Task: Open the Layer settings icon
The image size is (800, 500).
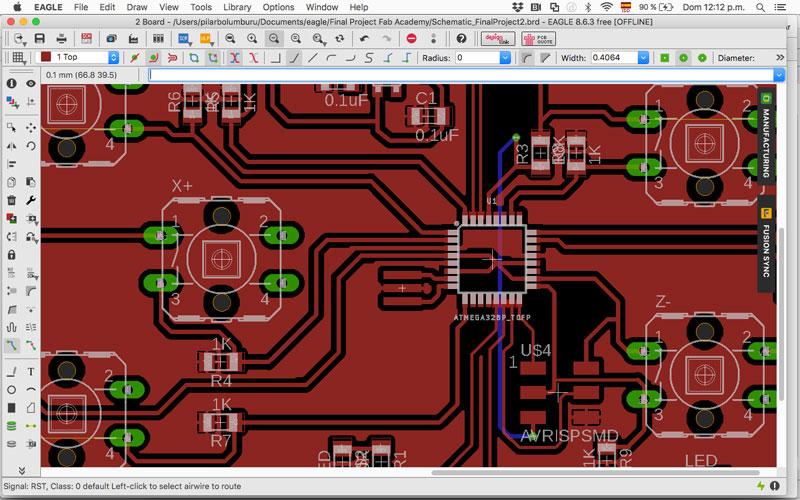Action: coord(12,102)
